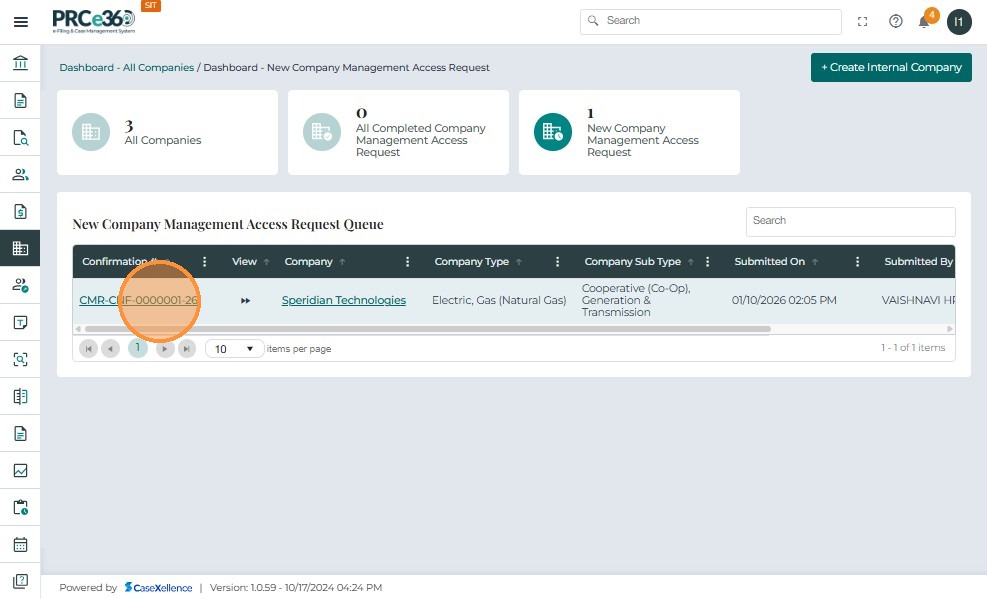Go to next page of queue

(165, 349)
